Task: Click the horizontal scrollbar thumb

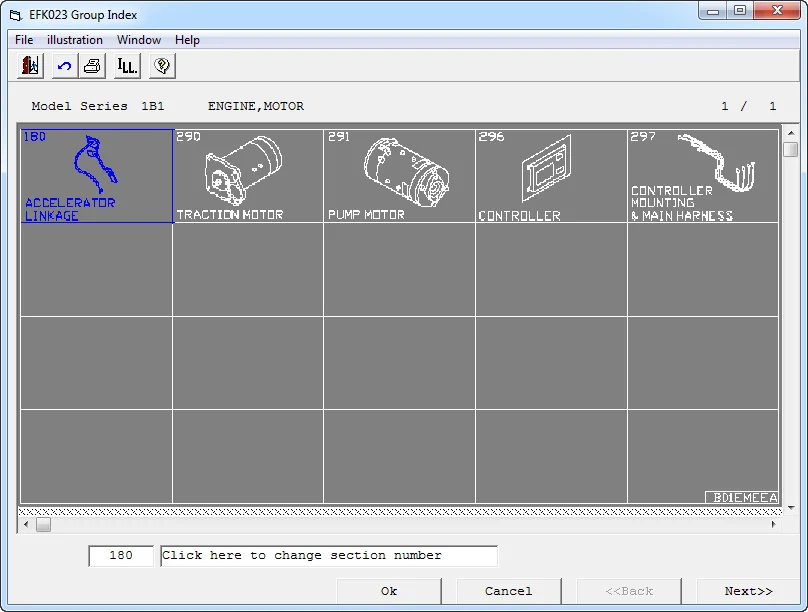Action: tap(43, 524)
